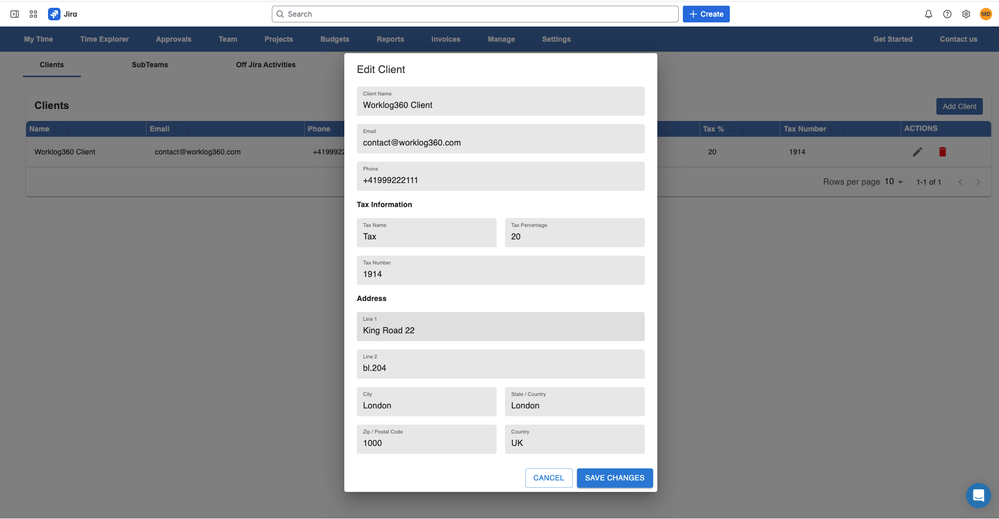Click CANCEL in Edit Client dialog
The image size is (999, 519).
[549, 478]
